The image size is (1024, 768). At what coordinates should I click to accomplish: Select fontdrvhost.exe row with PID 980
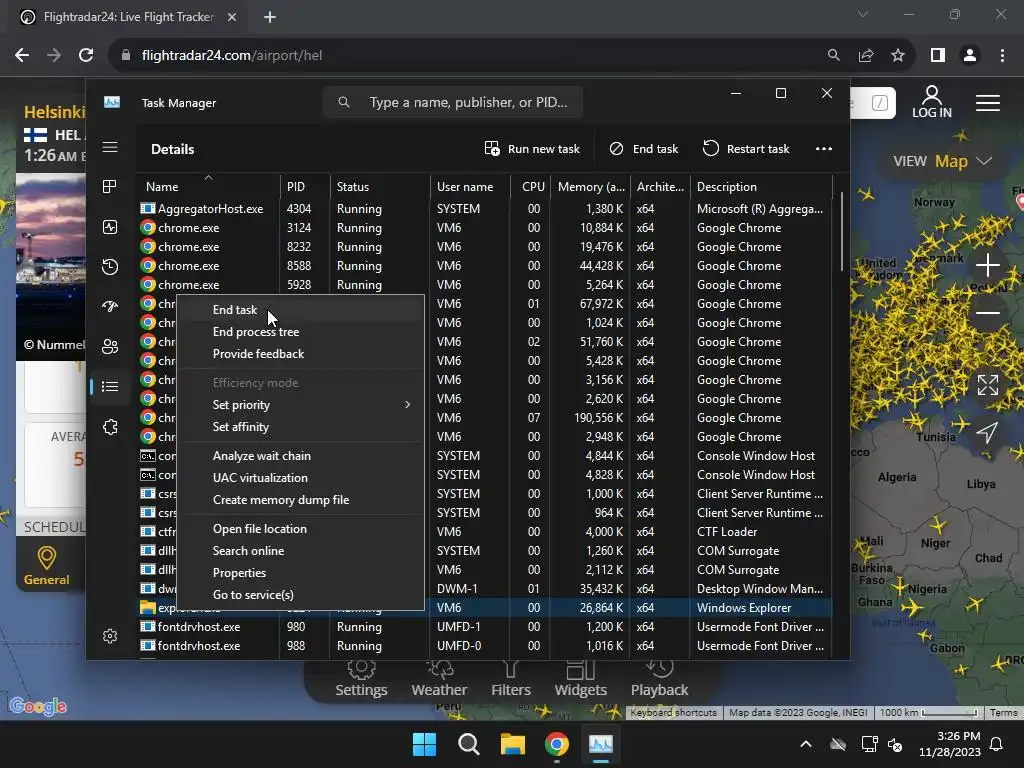tap(485, 627)
